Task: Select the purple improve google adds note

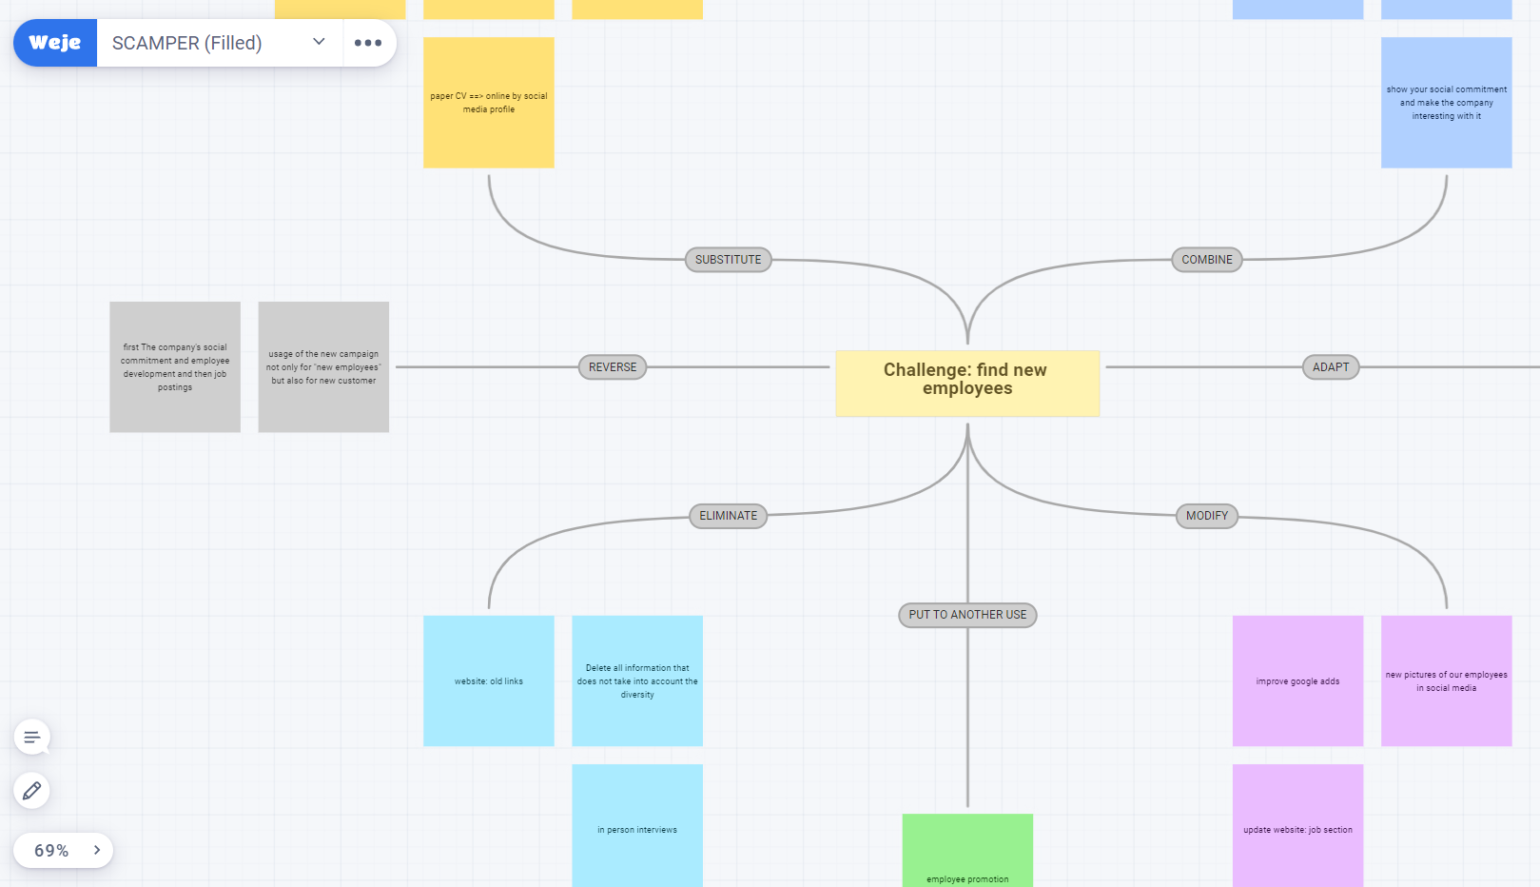Action: coord(1297,681)
